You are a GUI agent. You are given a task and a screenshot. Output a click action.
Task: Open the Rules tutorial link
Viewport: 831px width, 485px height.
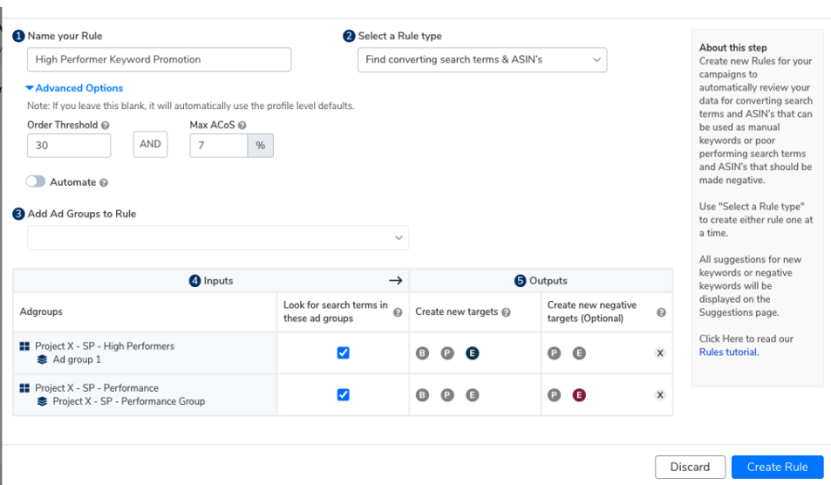[728, 351]
